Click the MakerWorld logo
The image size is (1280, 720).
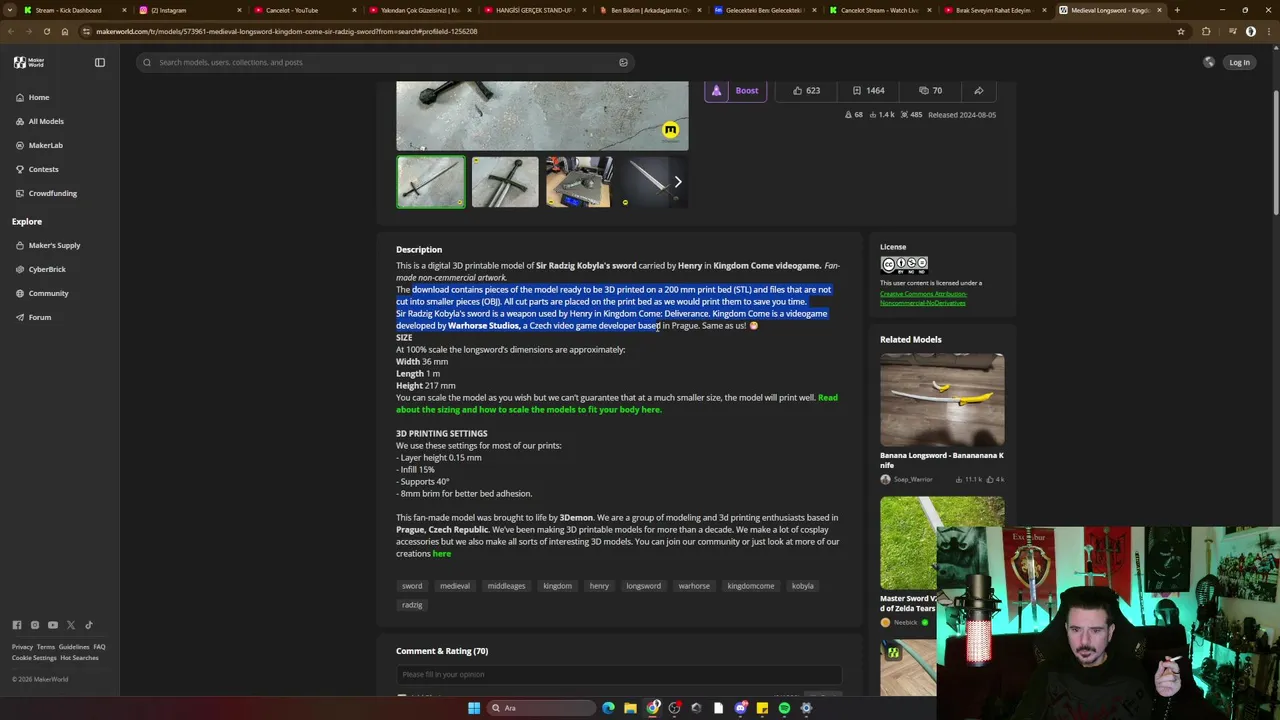coord(28,62)
